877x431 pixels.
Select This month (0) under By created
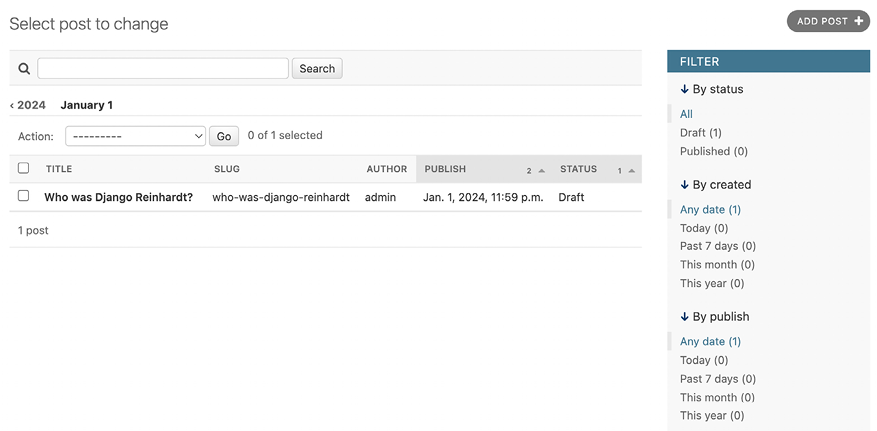click(x=718, y=264)
